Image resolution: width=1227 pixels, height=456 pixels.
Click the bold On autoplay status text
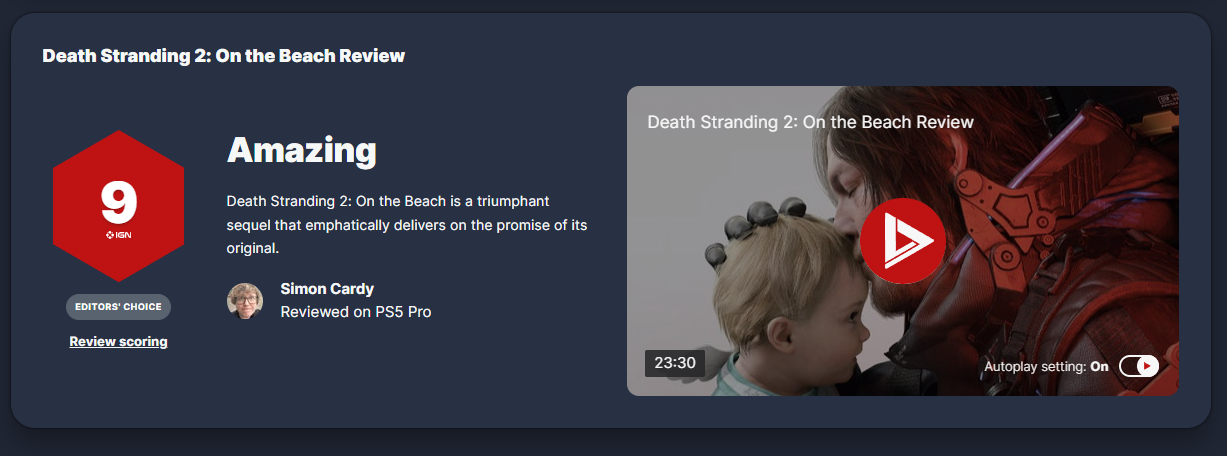pos(1099,367)
